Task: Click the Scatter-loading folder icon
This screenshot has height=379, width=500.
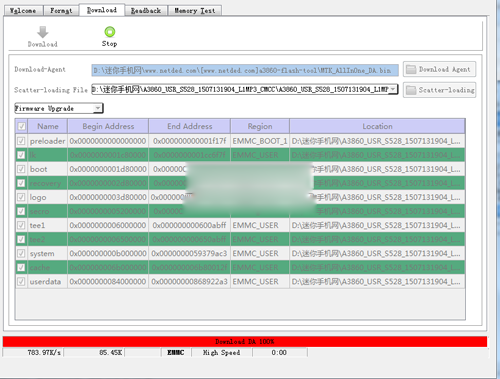Action: [x=411, y=90]
